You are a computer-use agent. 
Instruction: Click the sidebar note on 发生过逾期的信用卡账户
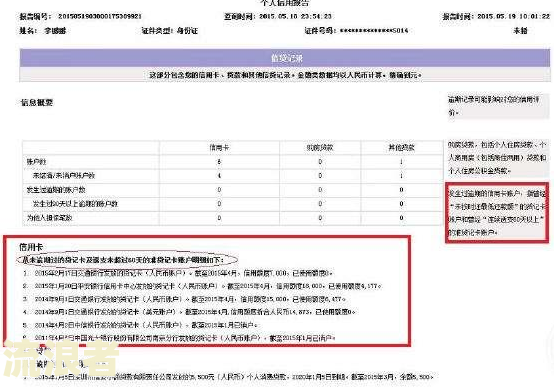tap(497, 213)
